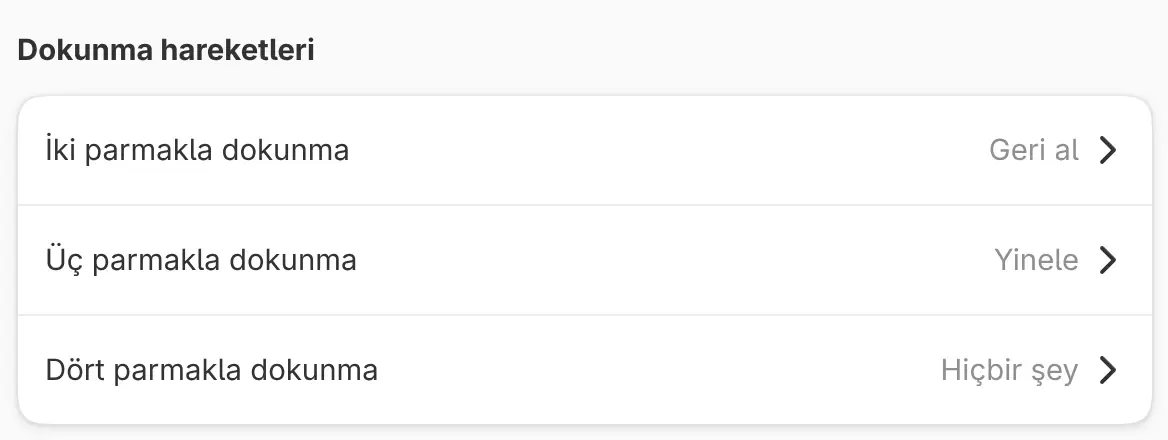1168x440 pixels.
Task: Open İki parmakla dokunma setting
Action: 585,150
